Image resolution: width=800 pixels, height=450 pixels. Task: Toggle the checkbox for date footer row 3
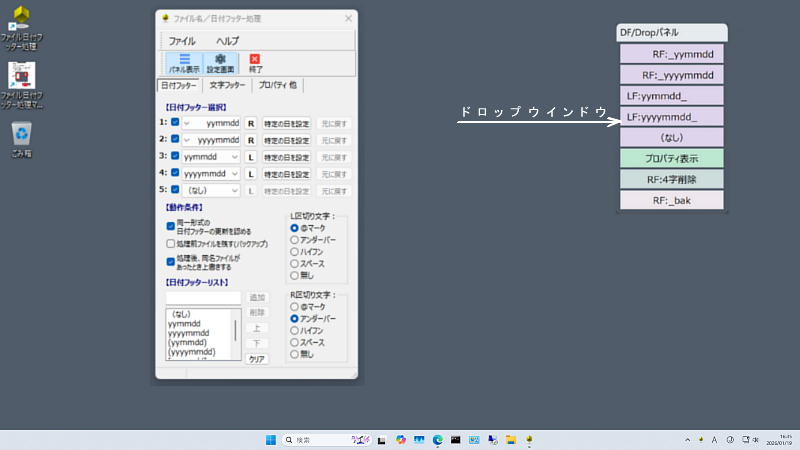pos(175,156)
